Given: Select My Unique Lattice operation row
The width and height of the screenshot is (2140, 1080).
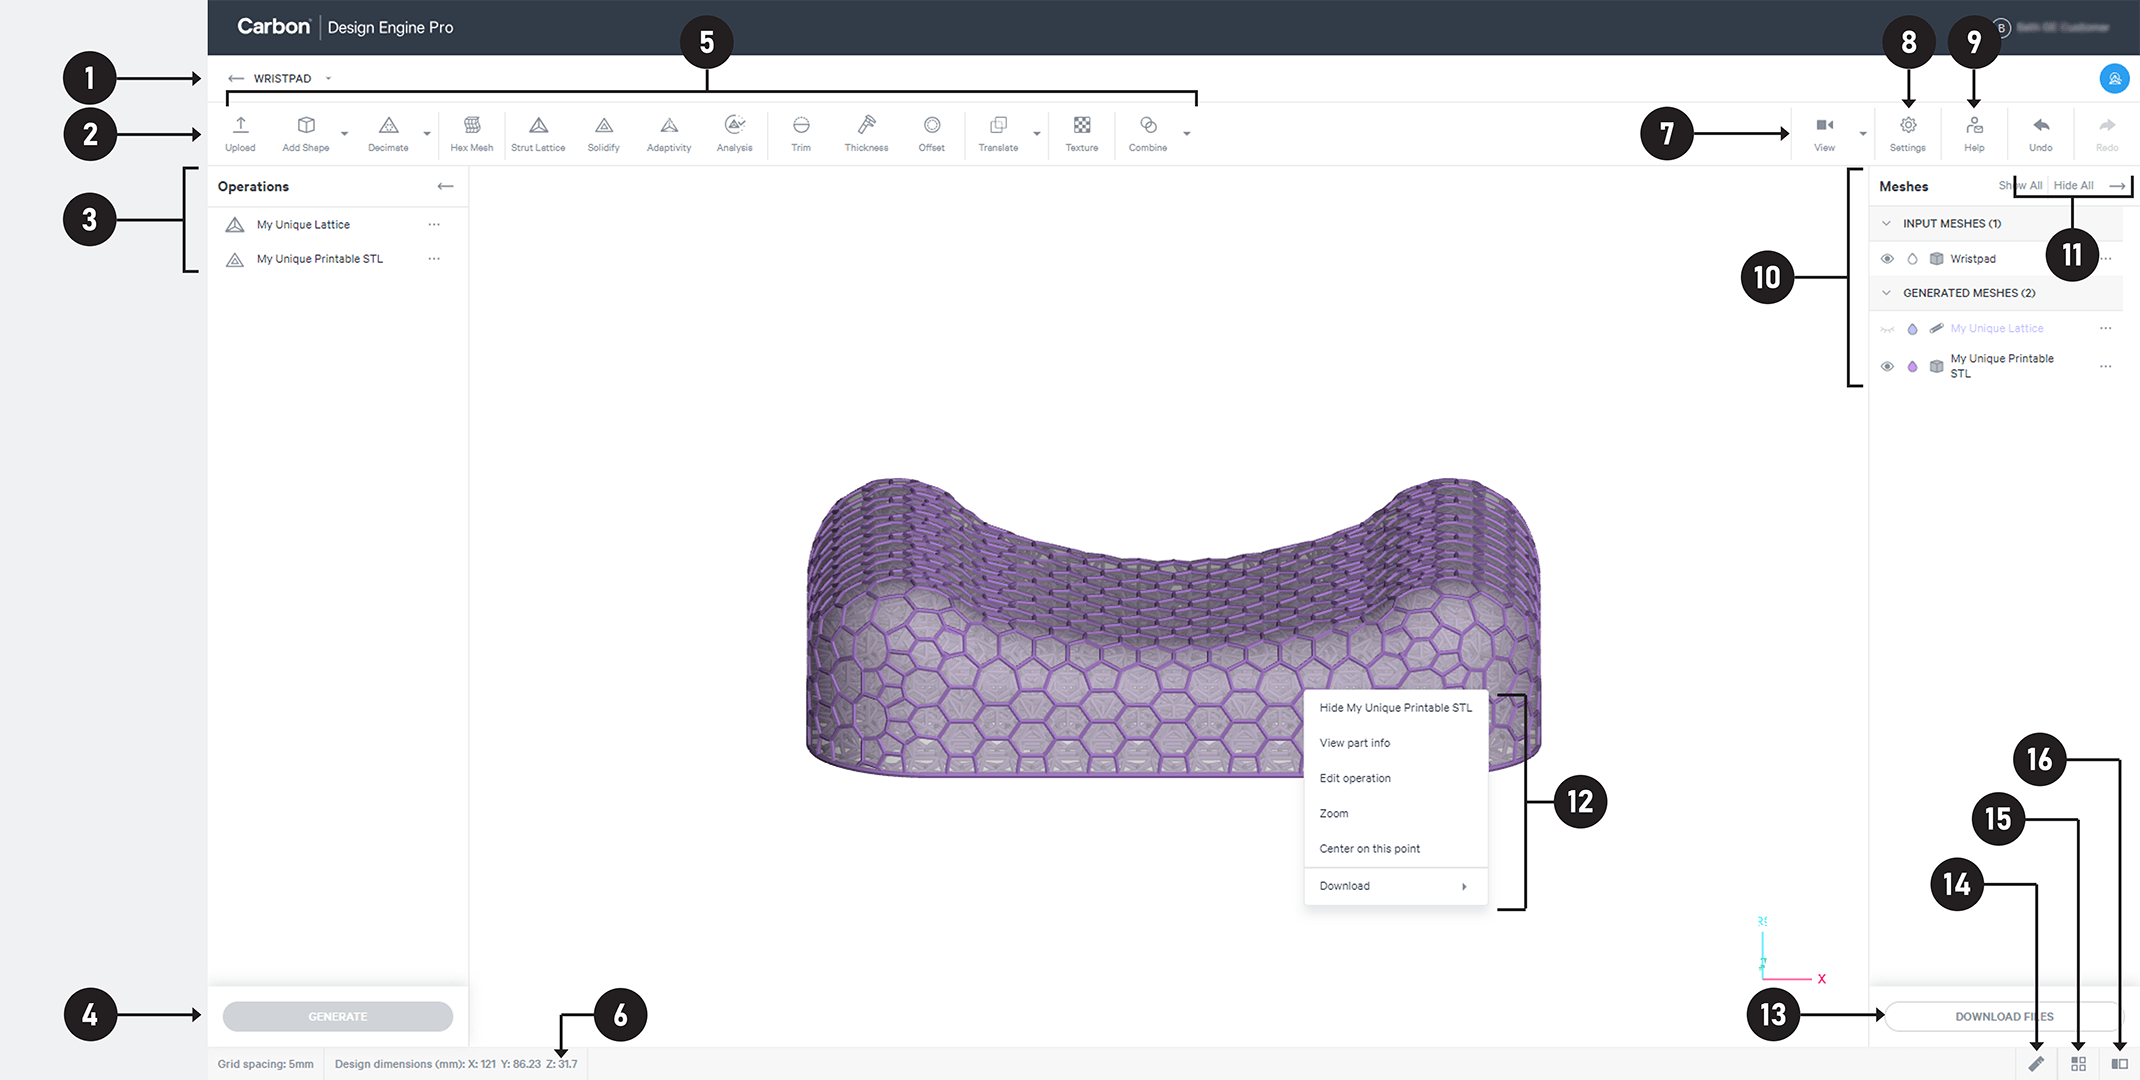Looking at the screenshot, I should pyautogui.click(x=338, y=225).
